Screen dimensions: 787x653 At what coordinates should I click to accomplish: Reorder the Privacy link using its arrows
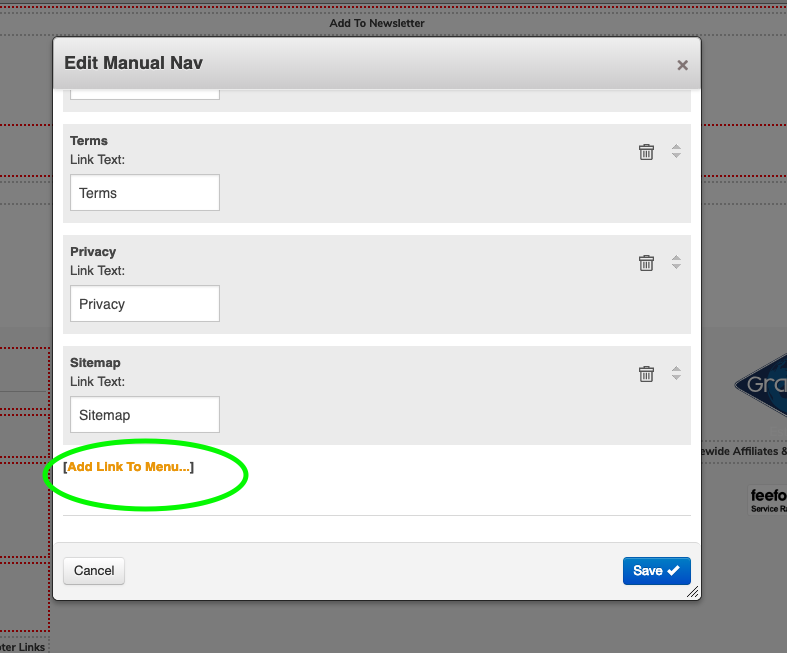676,262
